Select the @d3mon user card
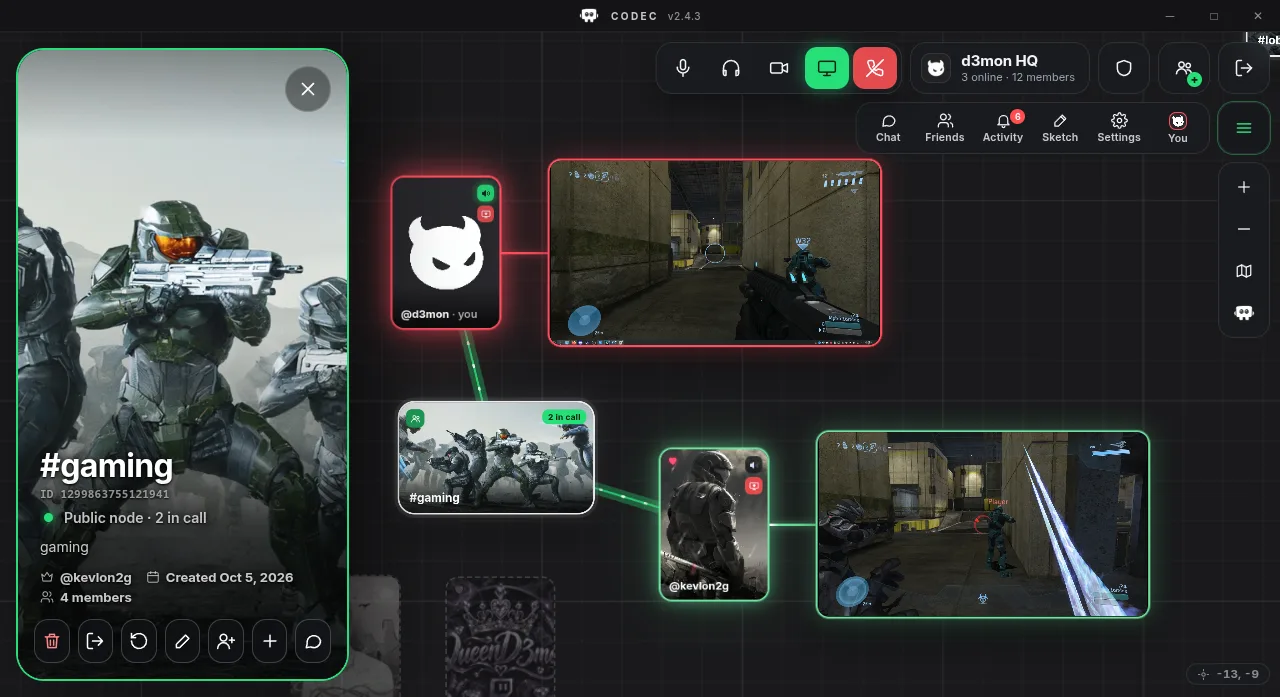The height and width of the screenshot is (697, 1280). pyautogui.click(x=445, y=252)
